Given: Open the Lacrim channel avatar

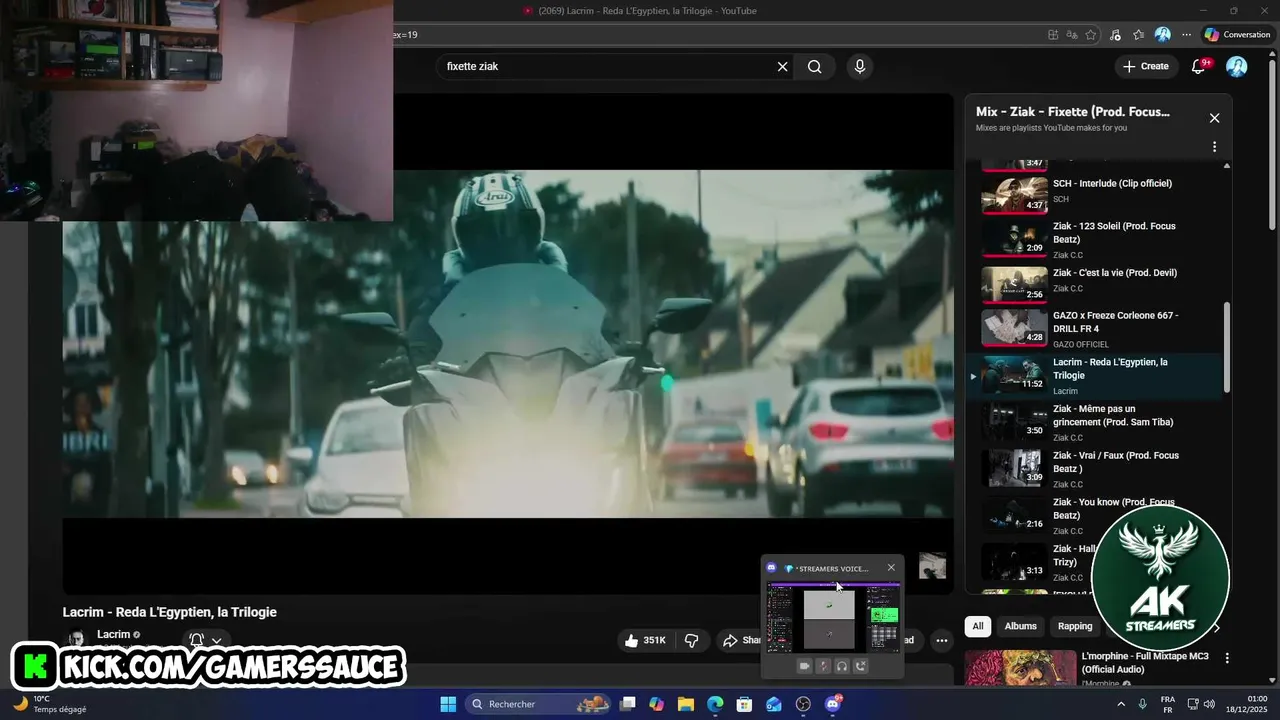Looking at the screenshot, I should click(76, 639).
